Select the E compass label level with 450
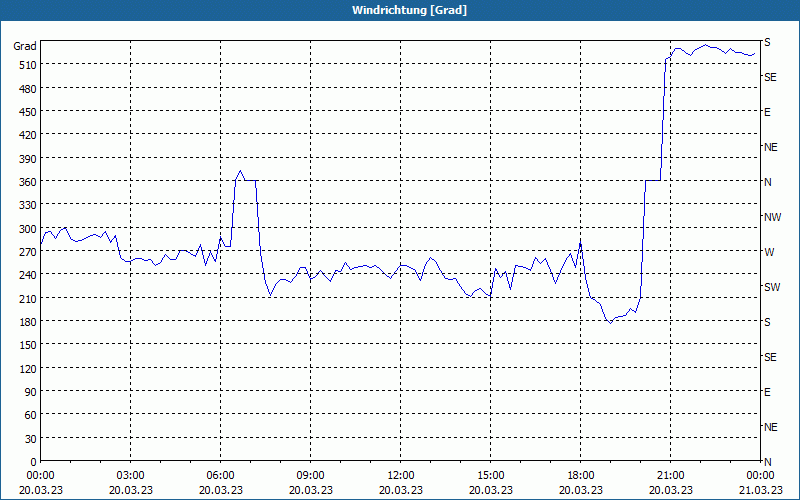 (767, 112)
